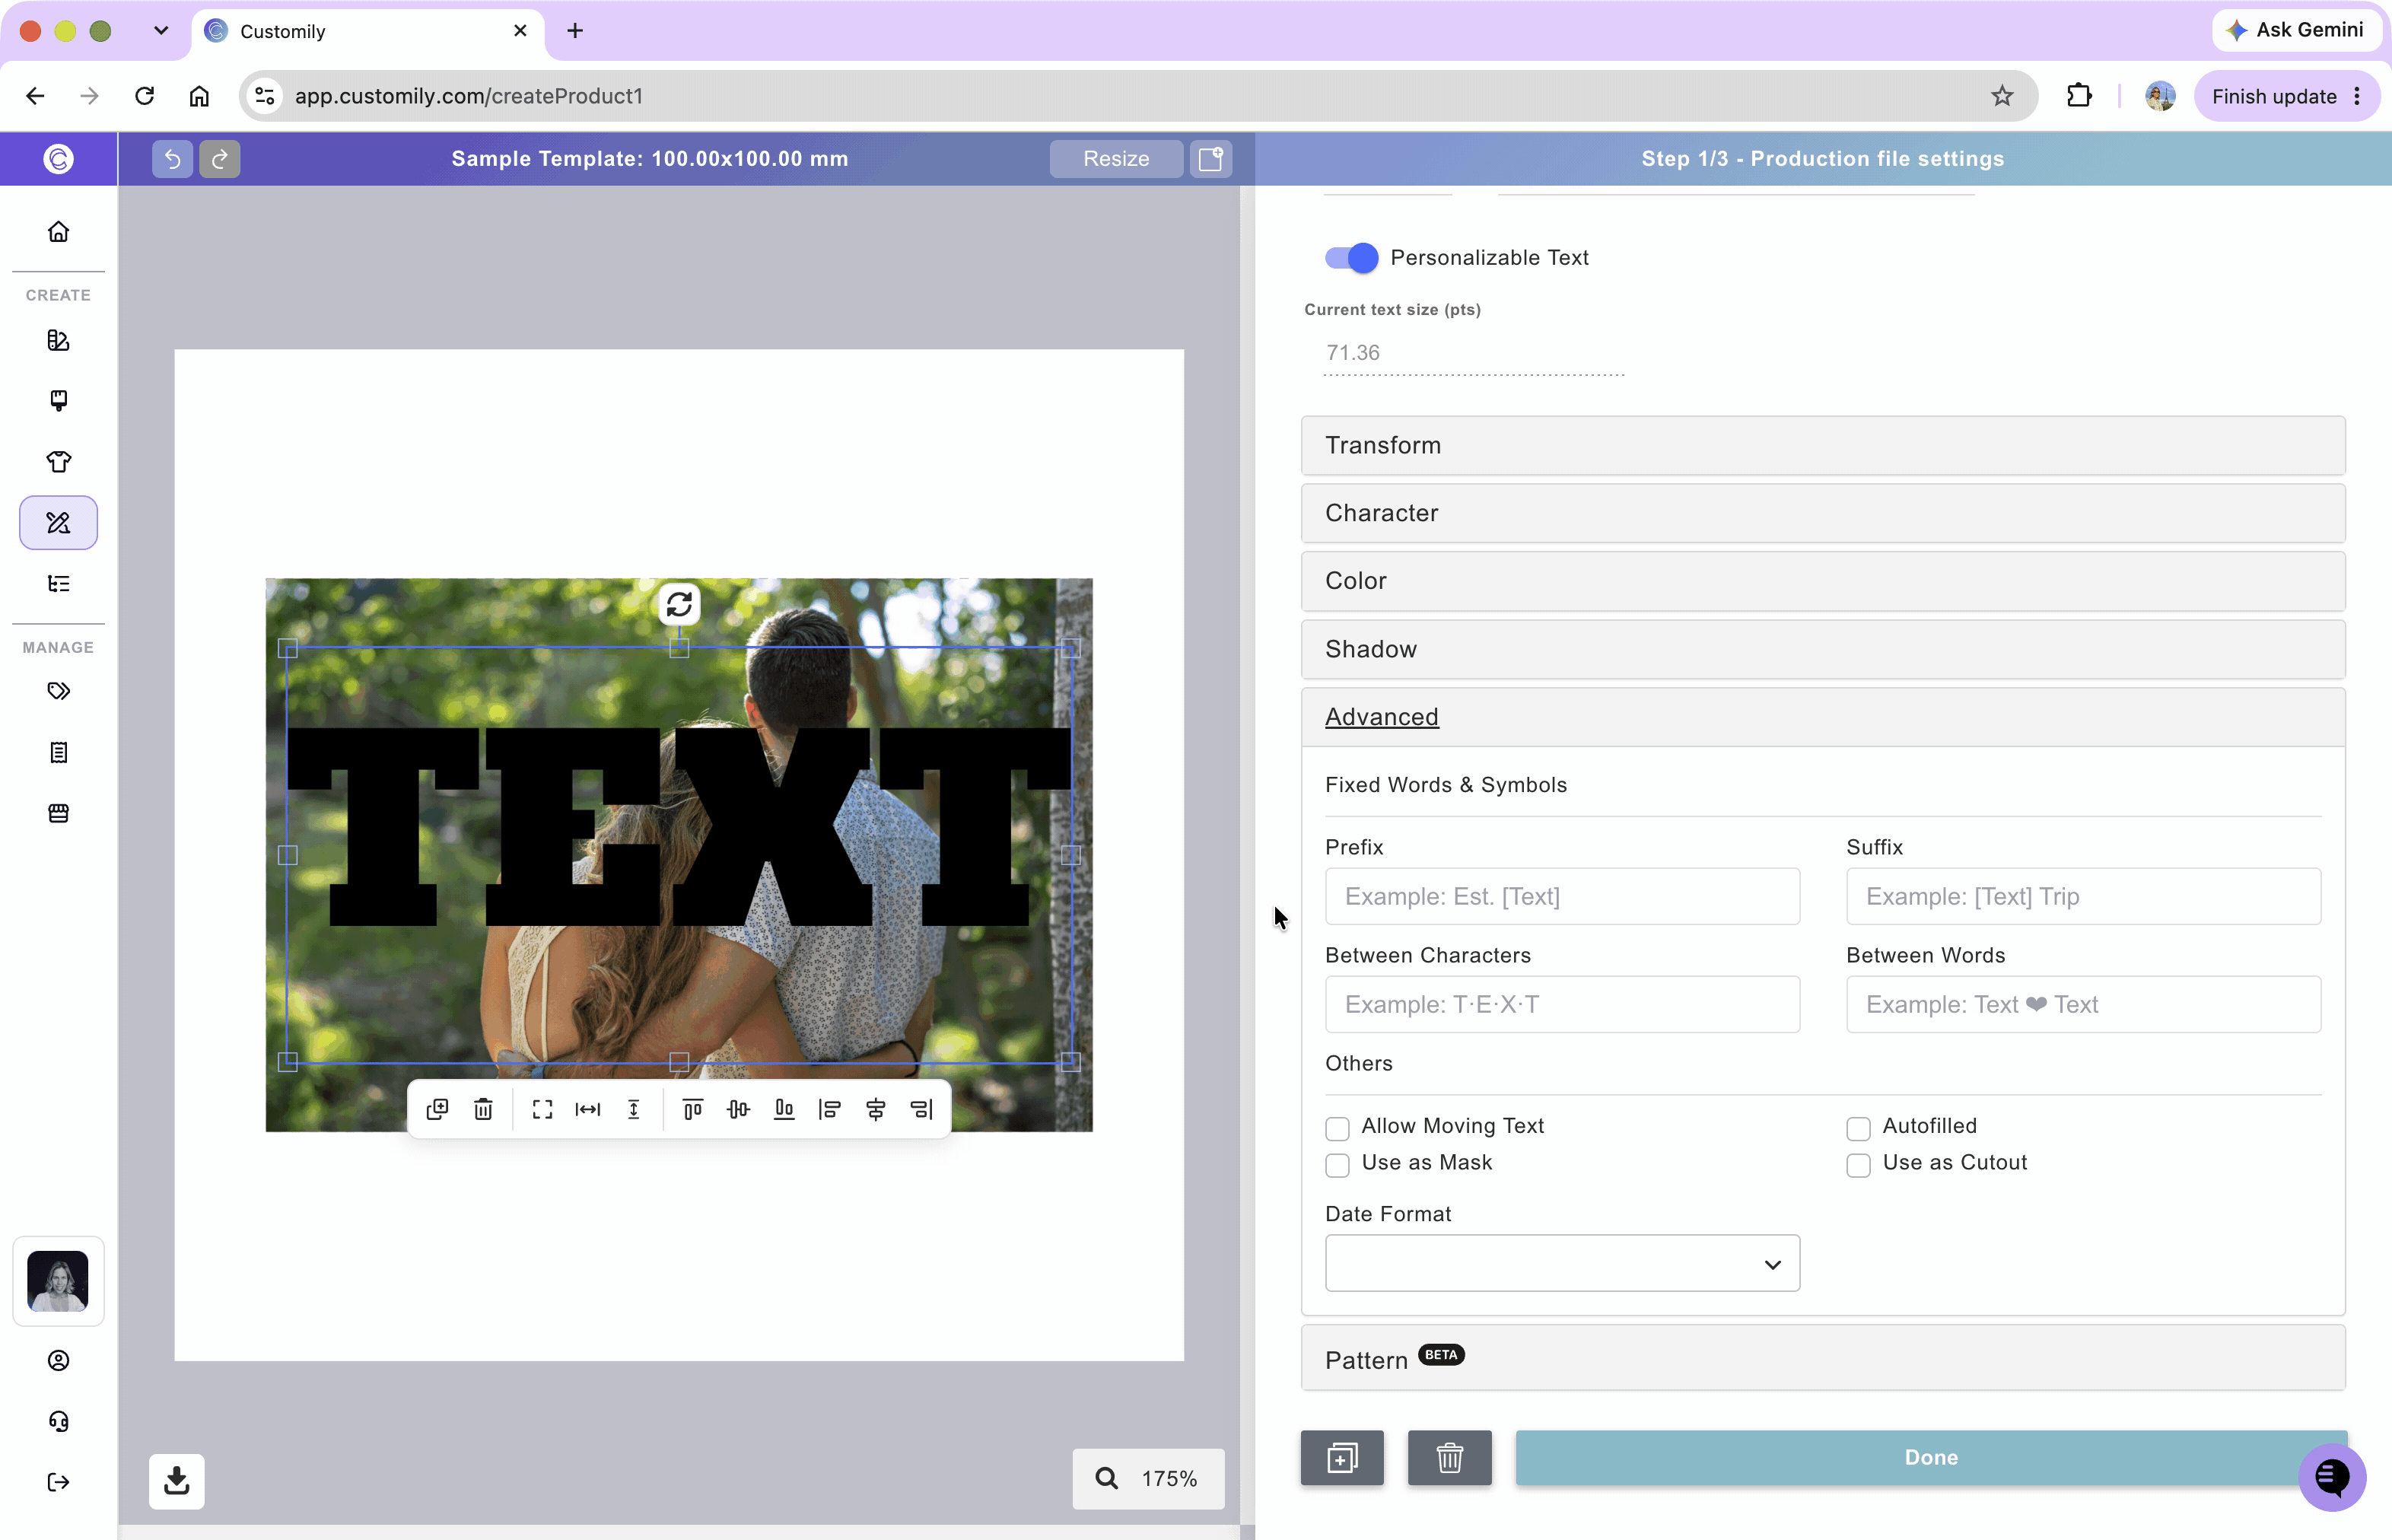Click Ask Gemini
The image size is (2392, 1540).
click(x=2296, y=30)
